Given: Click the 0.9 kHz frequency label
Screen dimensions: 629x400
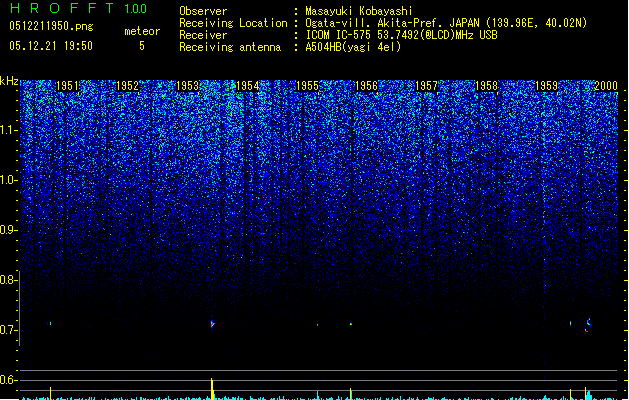Looking at the screenshot, I should tap(8, 230).
